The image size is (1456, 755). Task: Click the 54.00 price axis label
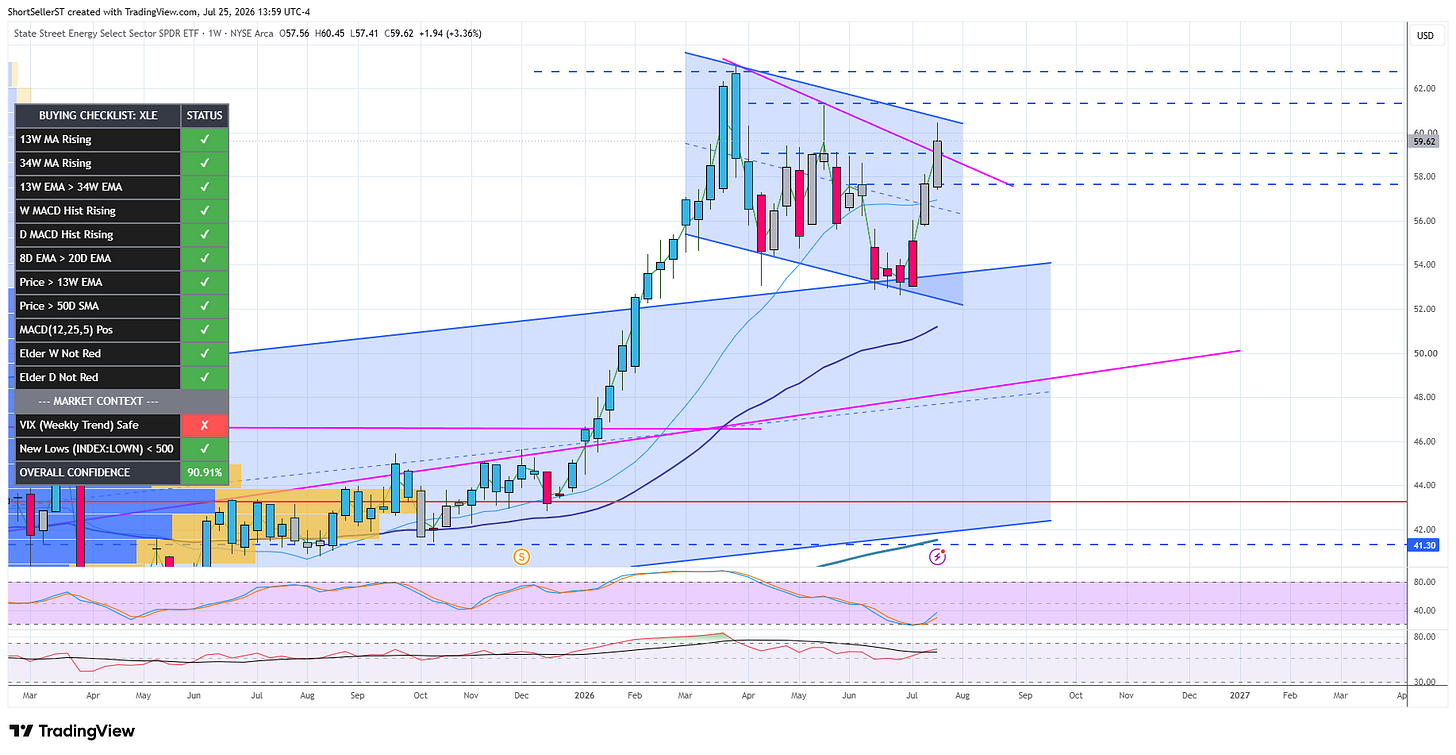point(1423,265)
